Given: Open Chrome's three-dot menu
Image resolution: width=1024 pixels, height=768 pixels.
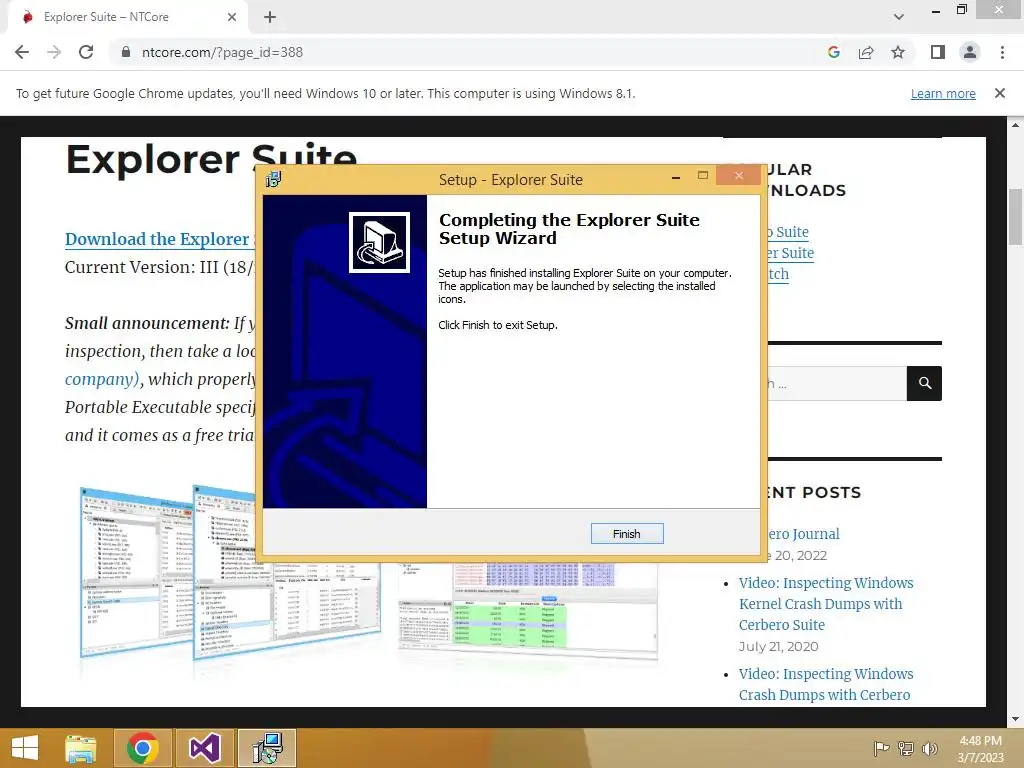Looking at the screenshot, I should pos(1002,52).
